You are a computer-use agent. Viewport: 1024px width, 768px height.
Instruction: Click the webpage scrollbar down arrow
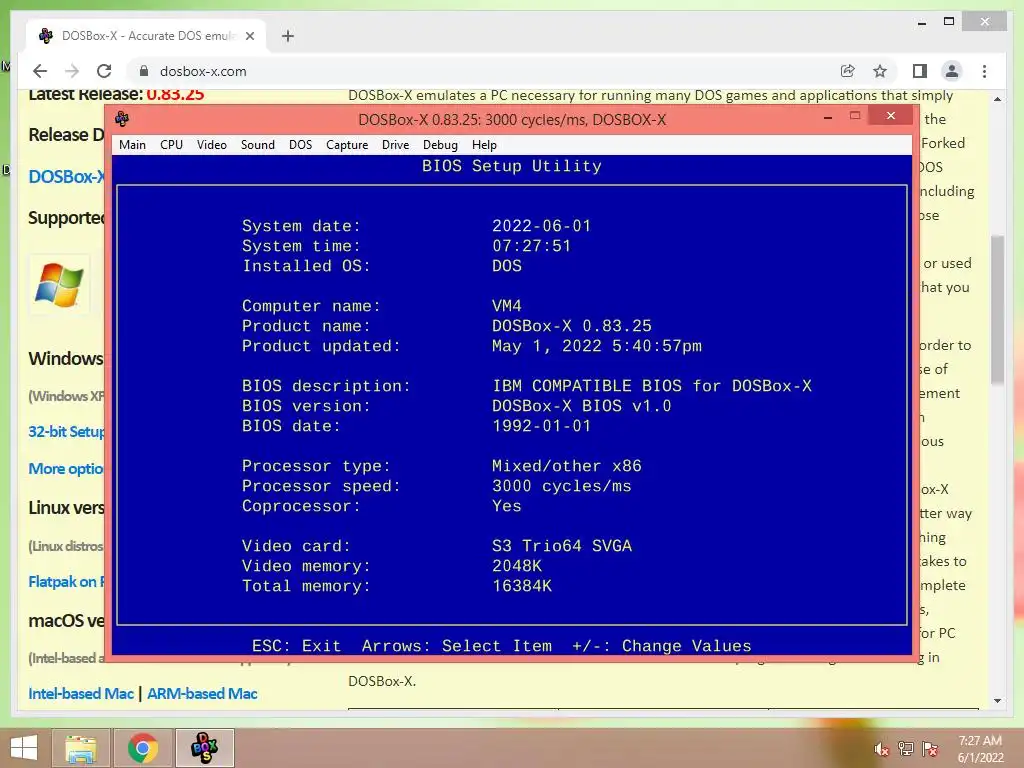point(997,701)
